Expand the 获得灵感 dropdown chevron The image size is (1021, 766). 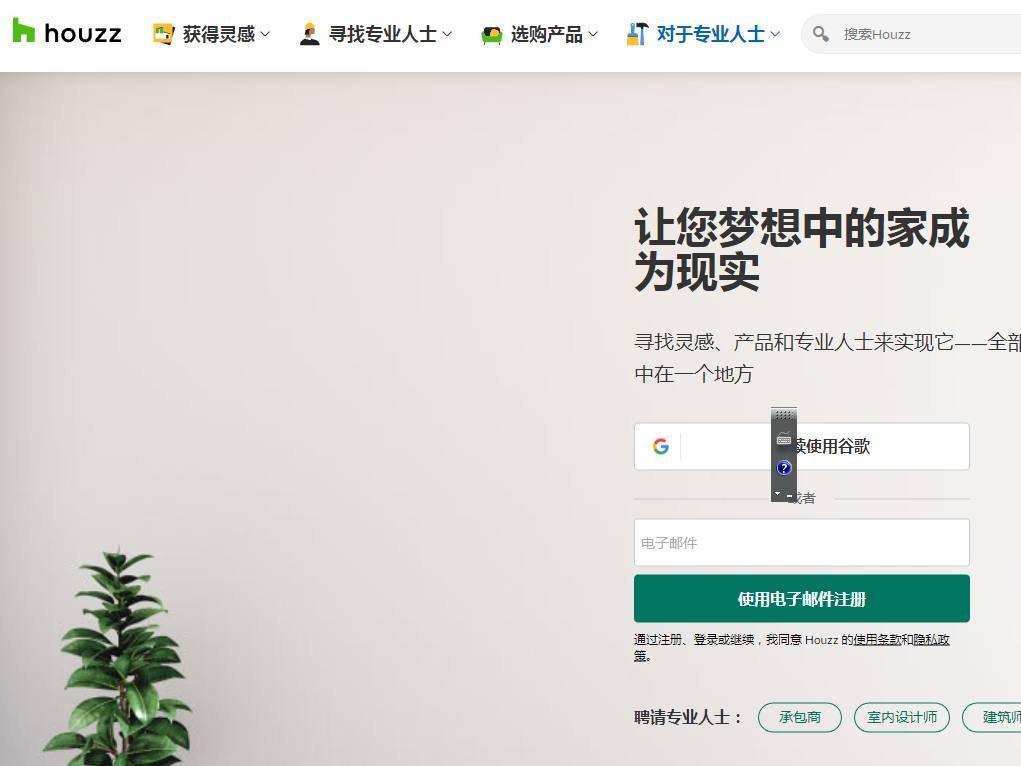point(265,34)
